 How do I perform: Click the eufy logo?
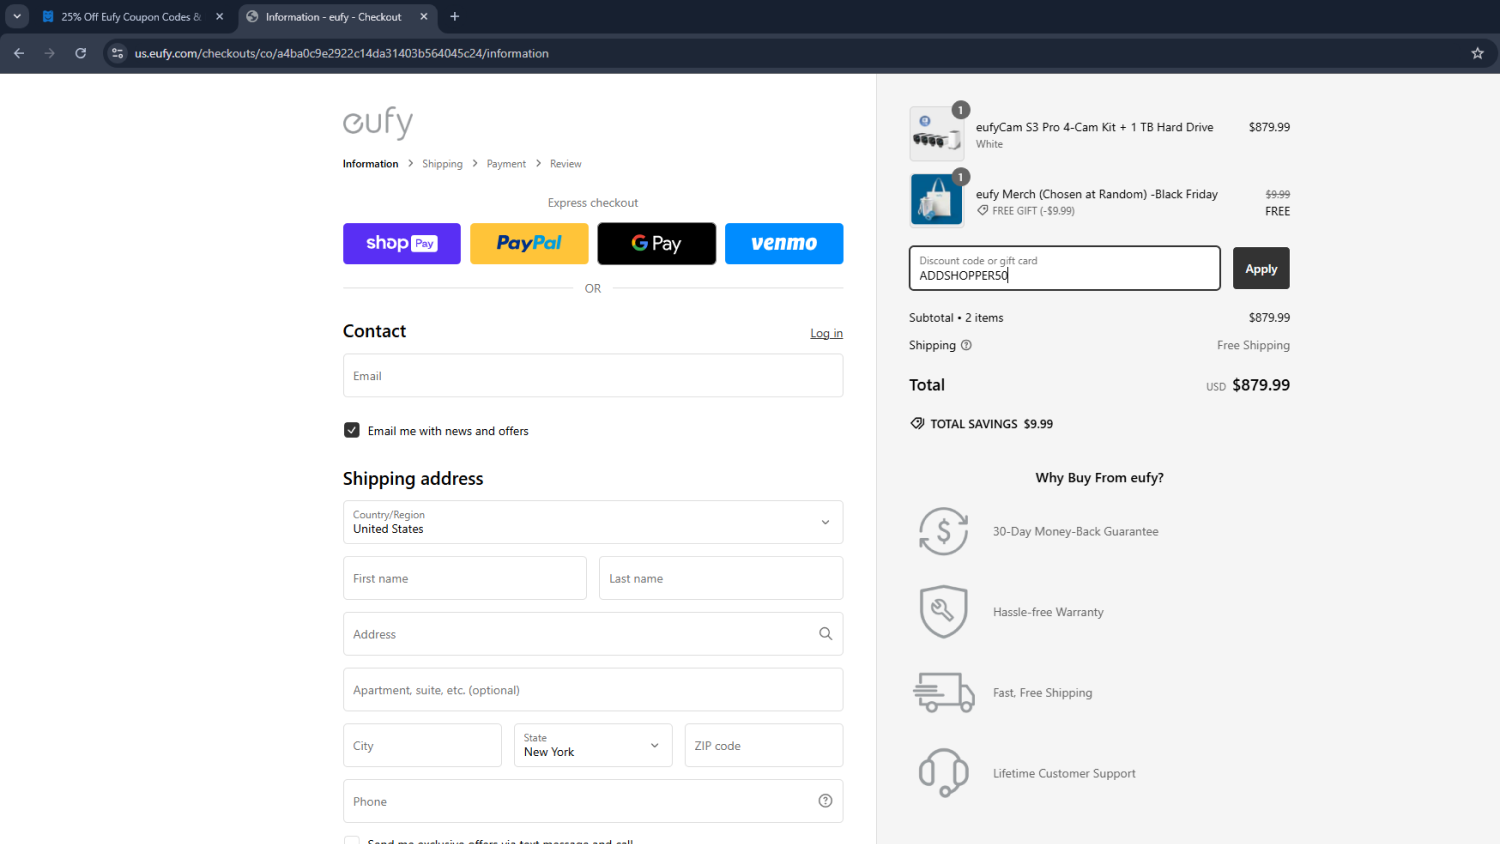point(378,122)
